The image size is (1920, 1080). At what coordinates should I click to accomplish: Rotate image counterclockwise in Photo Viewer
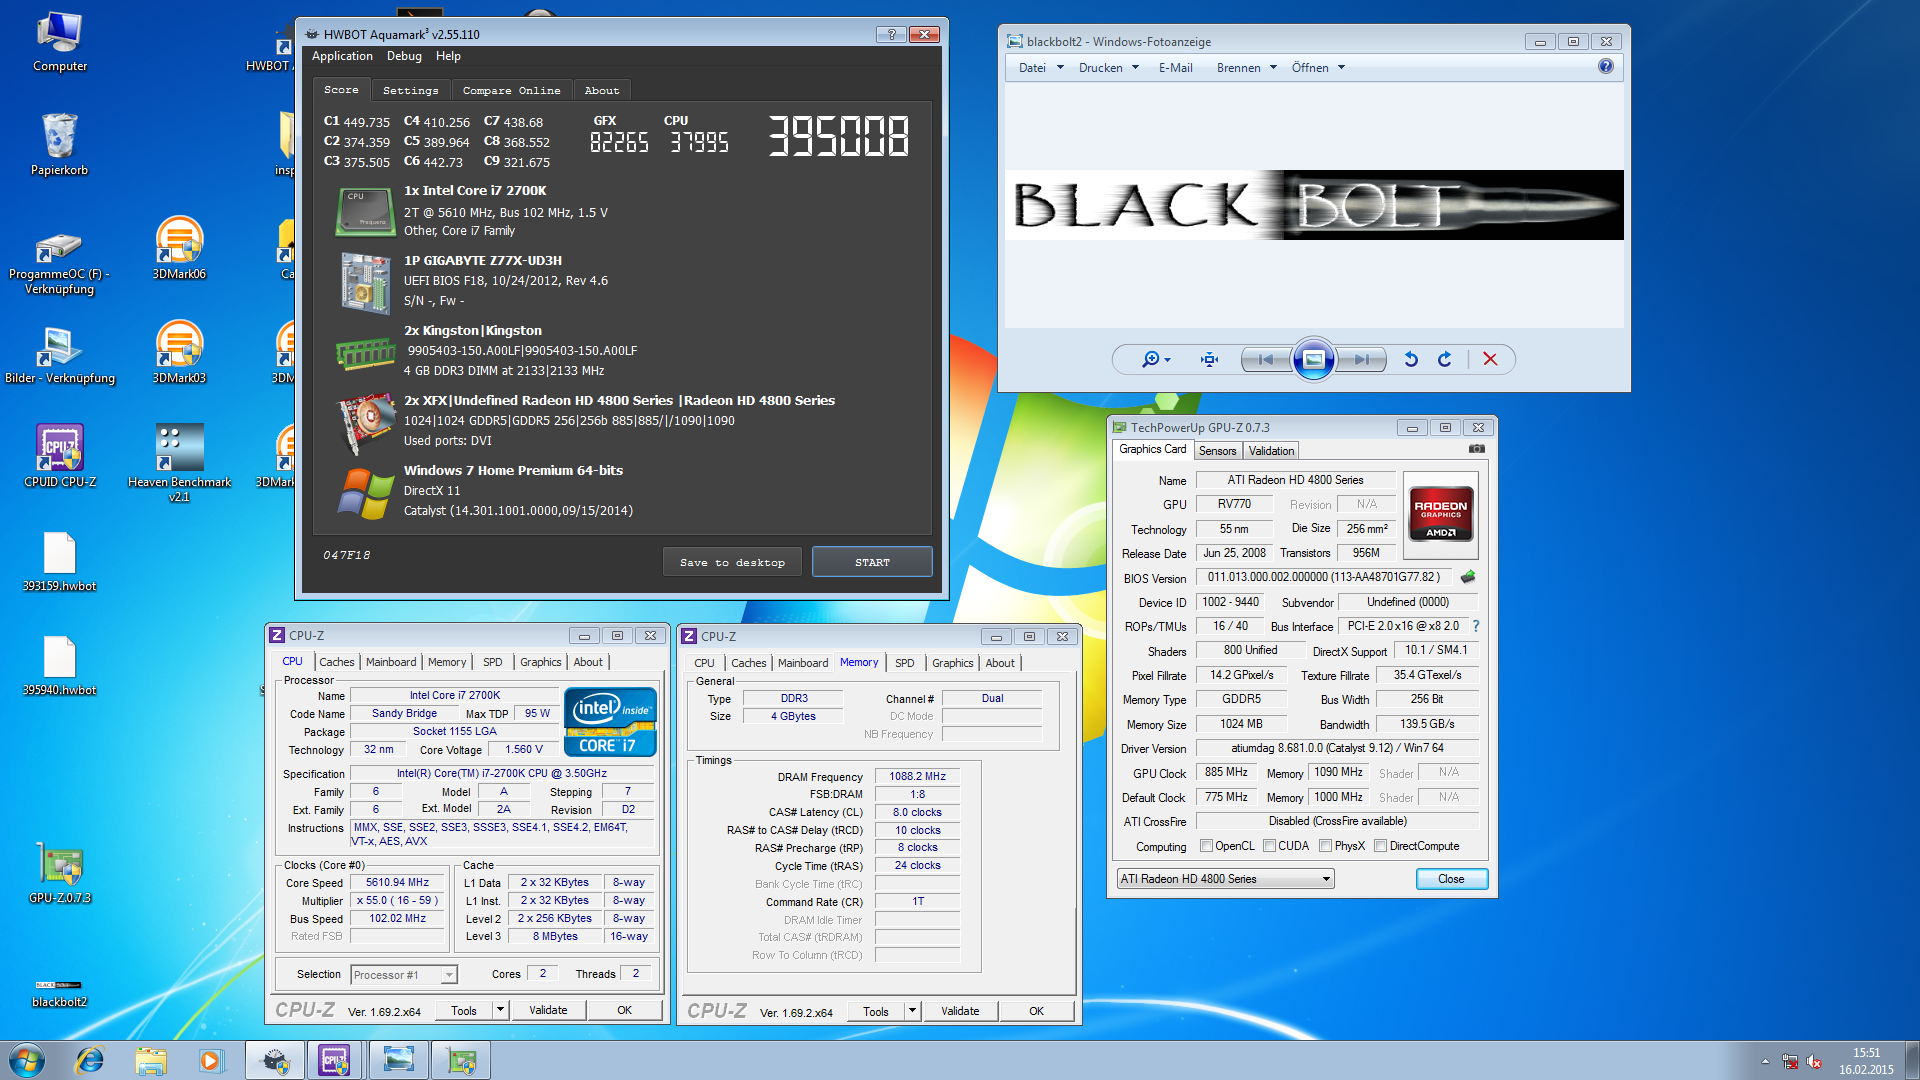click(1411, 359)
